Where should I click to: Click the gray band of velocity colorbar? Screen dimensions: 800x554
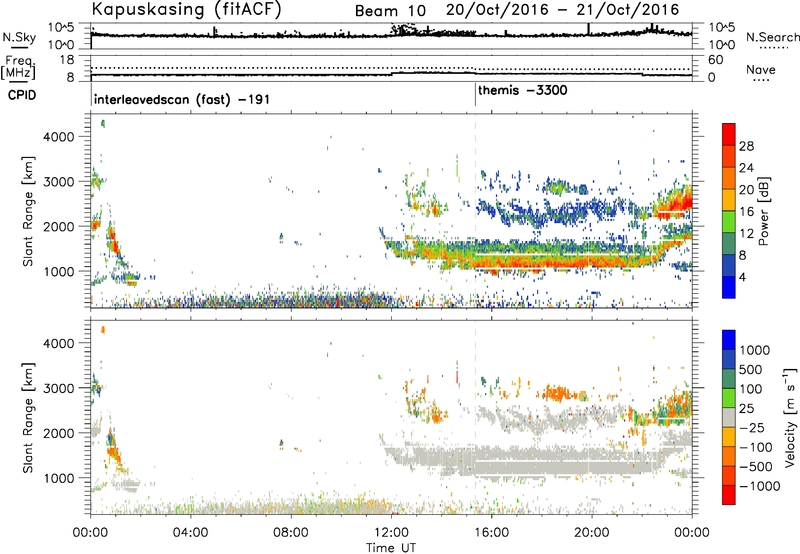[729, 417]
